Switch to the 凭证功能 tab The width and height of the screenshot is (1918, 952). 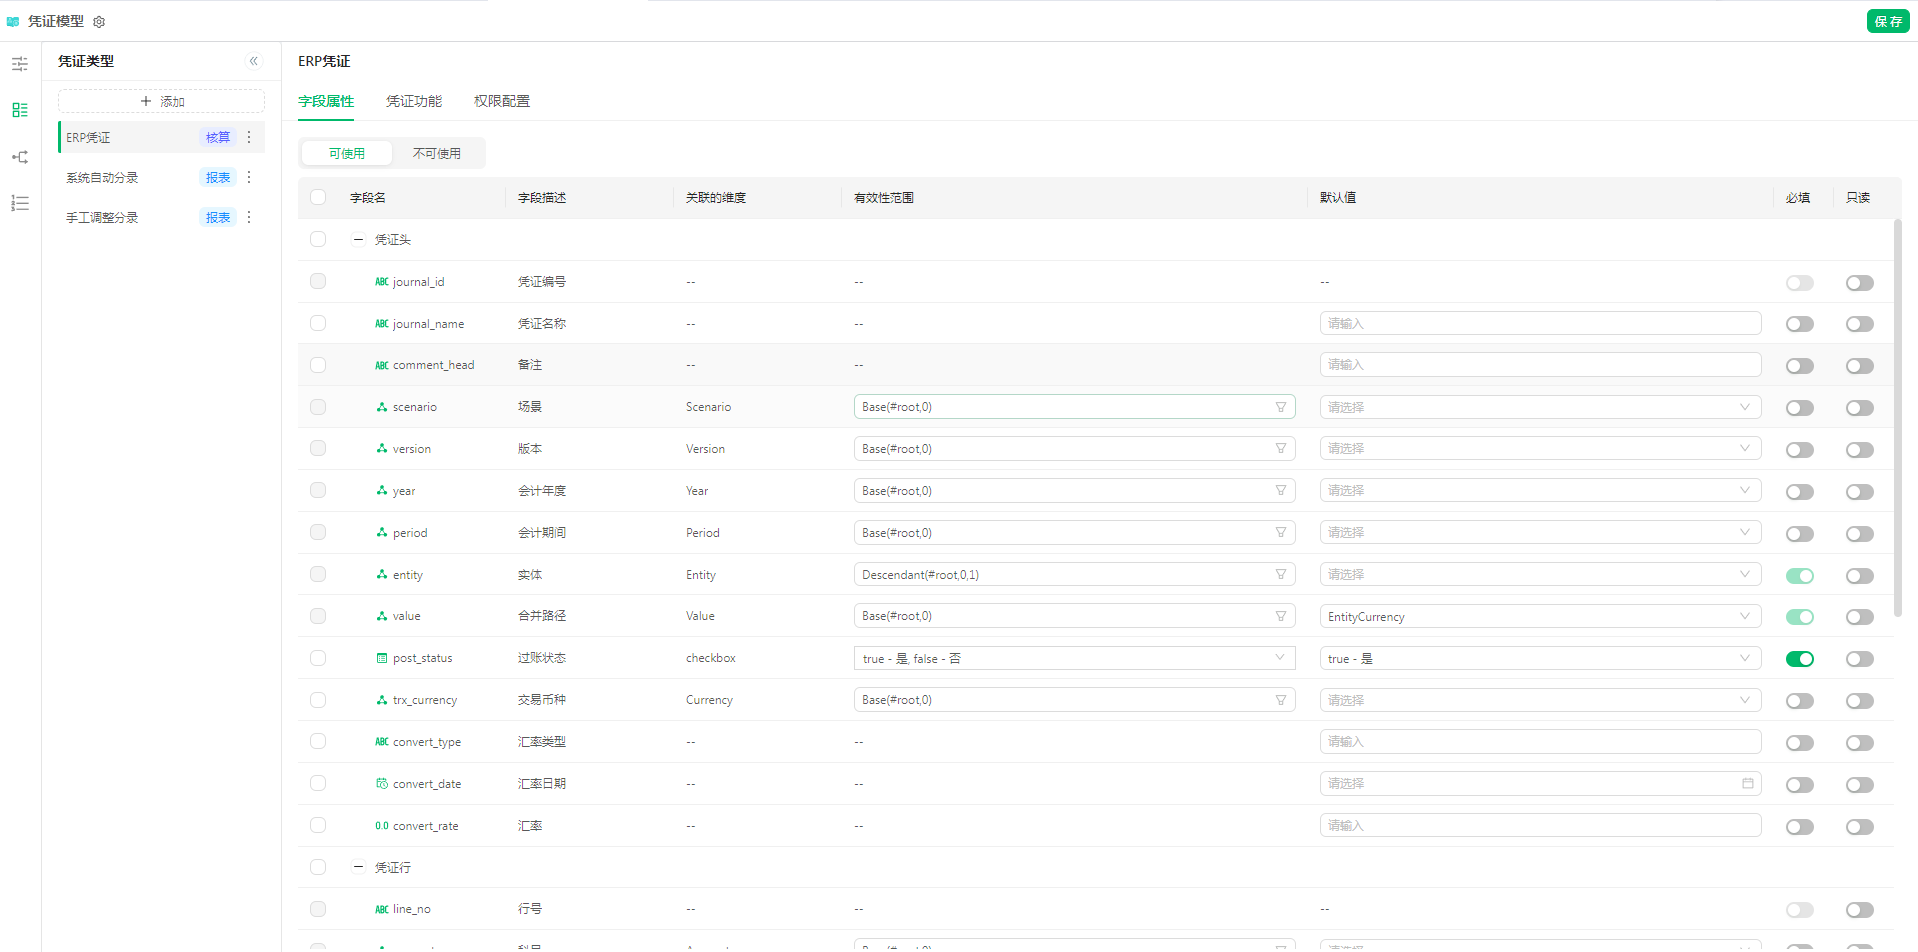pos(413,101)
